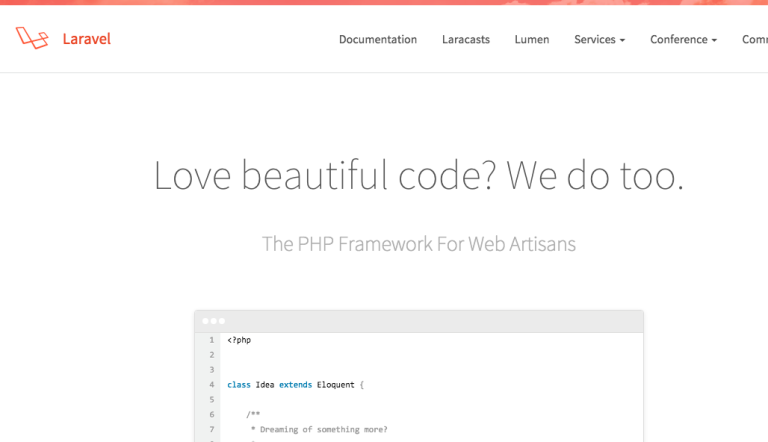
Task: Click the '<?php' code line
Action: tap(239, 340)
